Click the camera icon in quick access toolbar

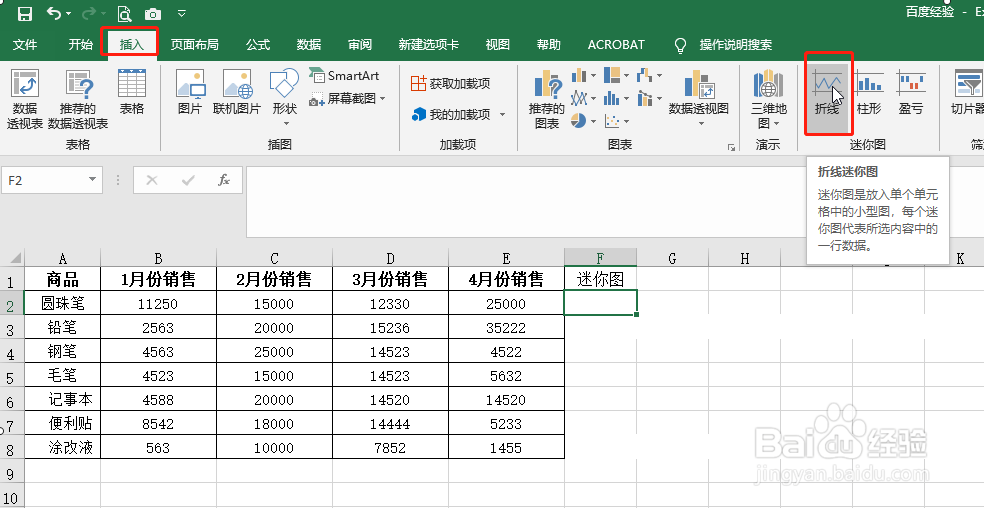point(152,13)
